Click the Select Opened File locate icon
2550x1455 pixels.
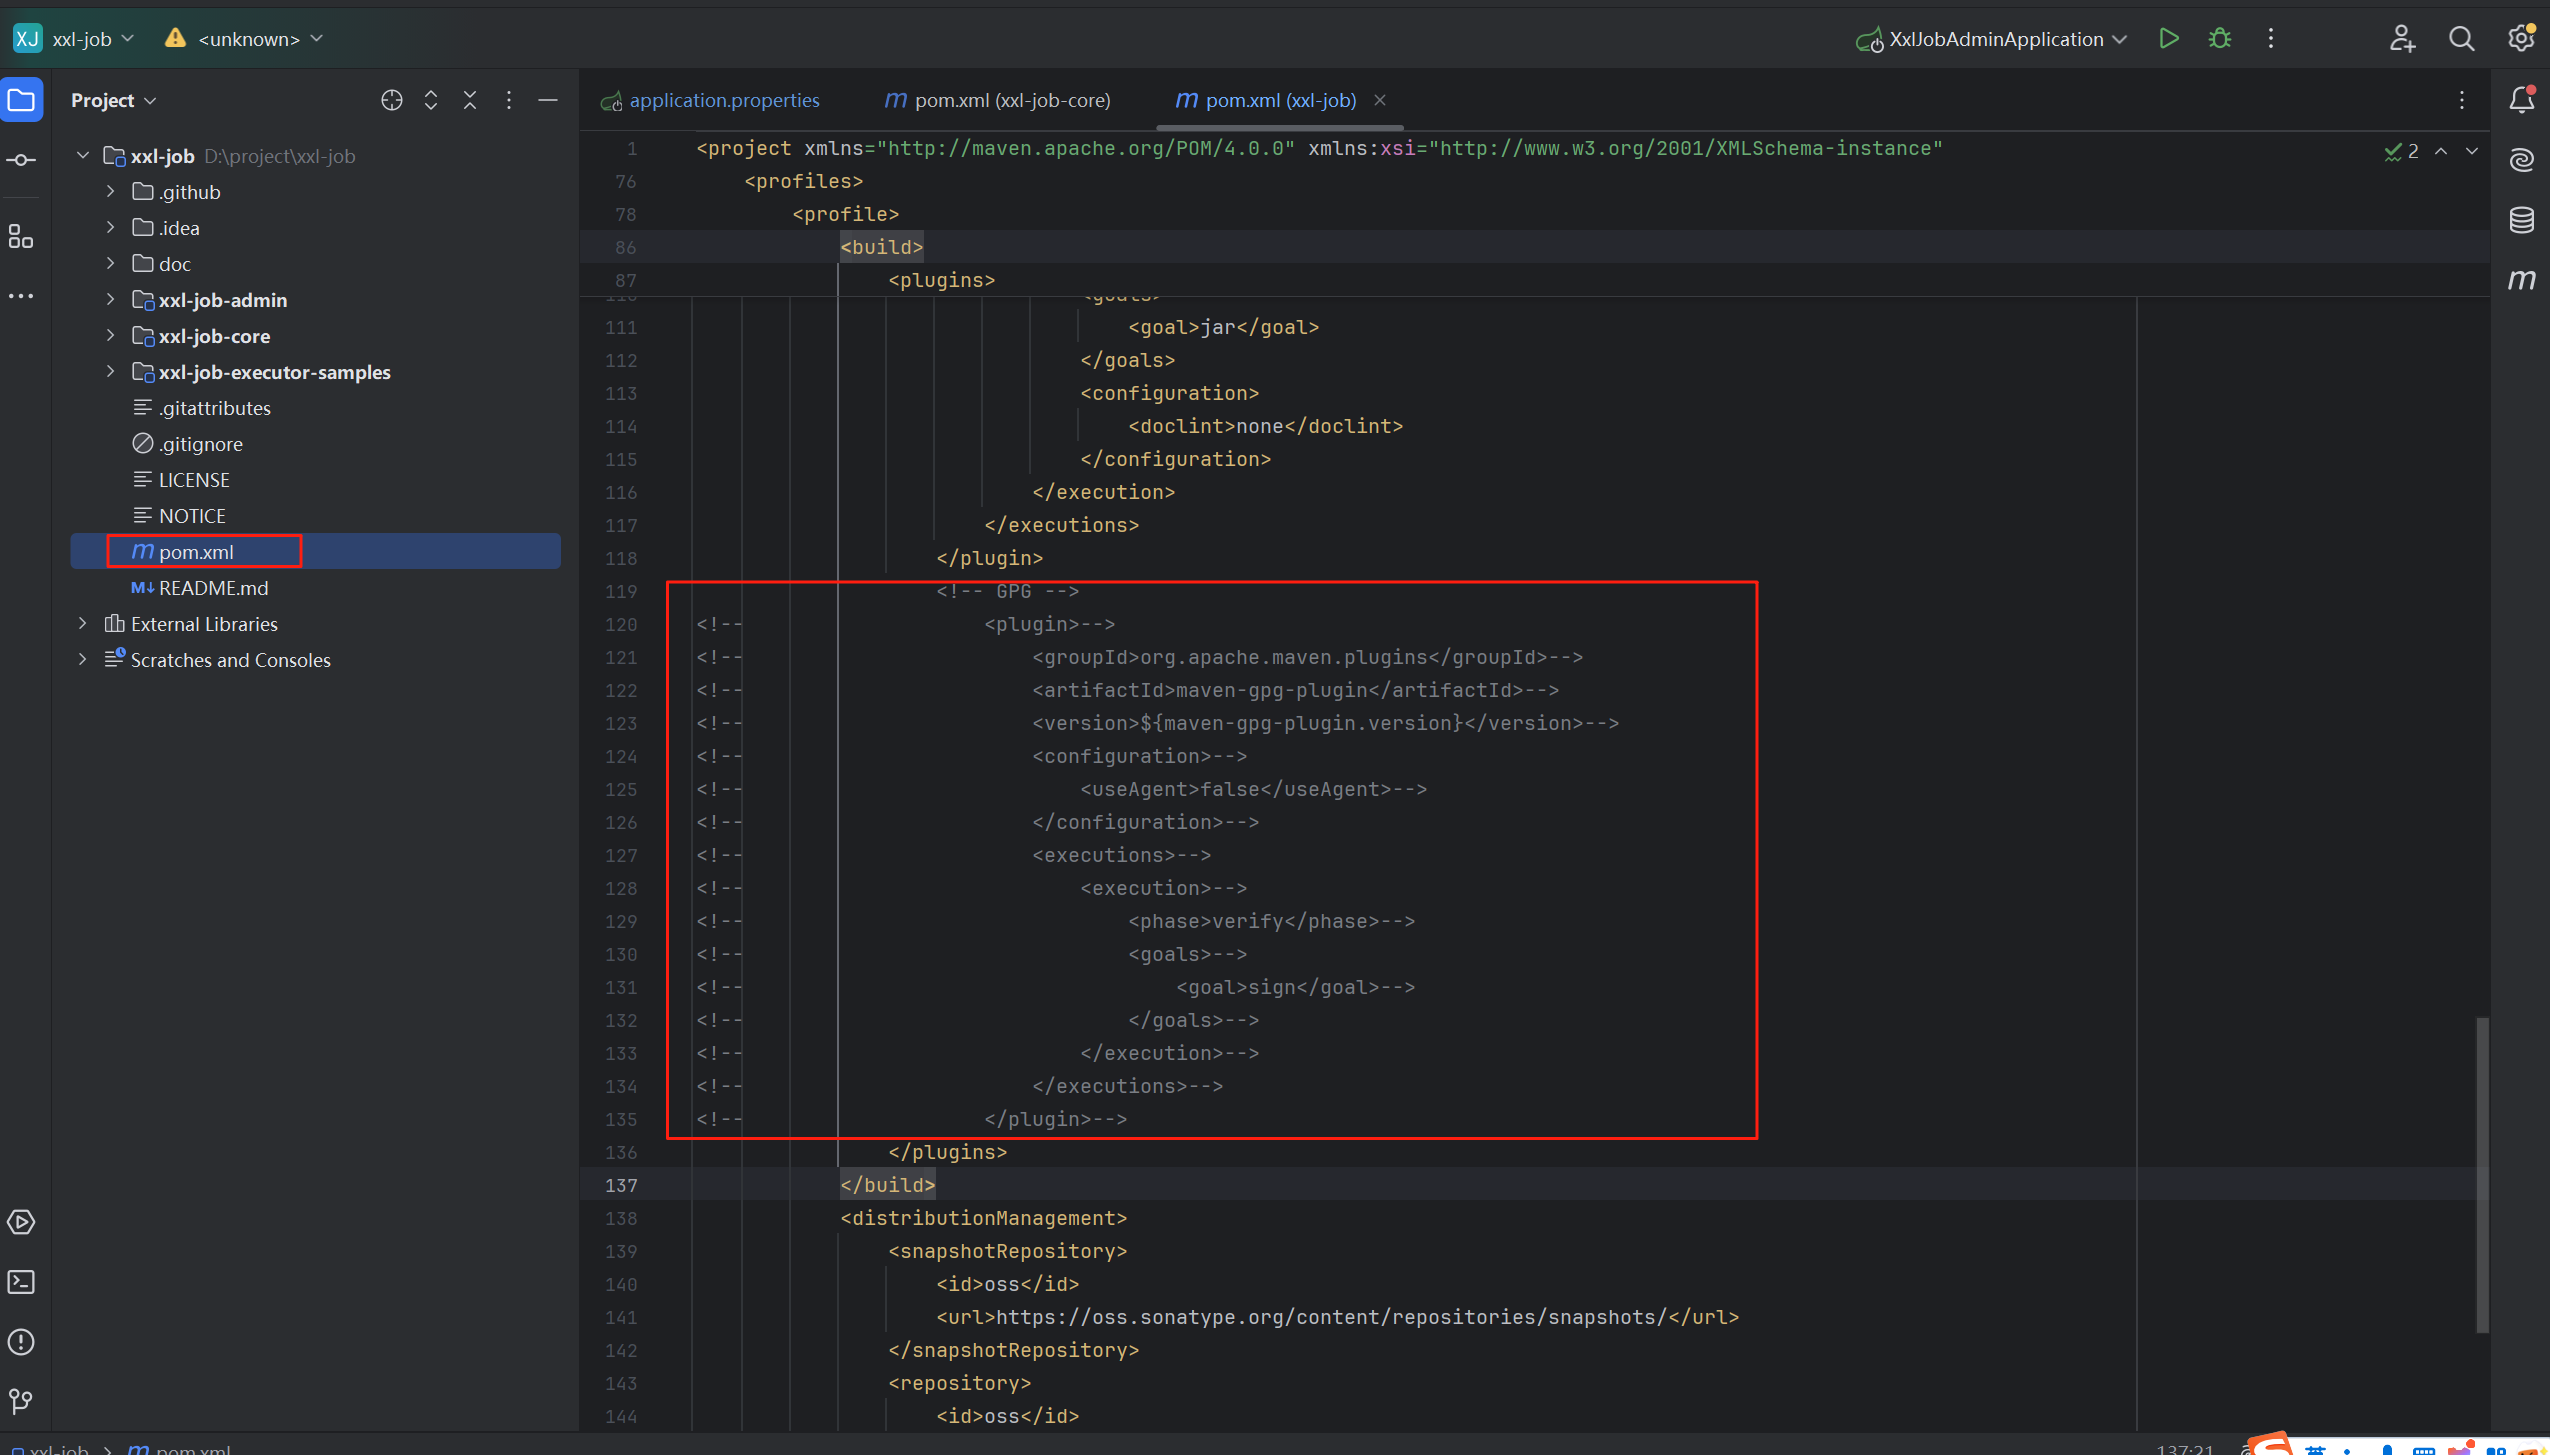[x=392, y=100]
